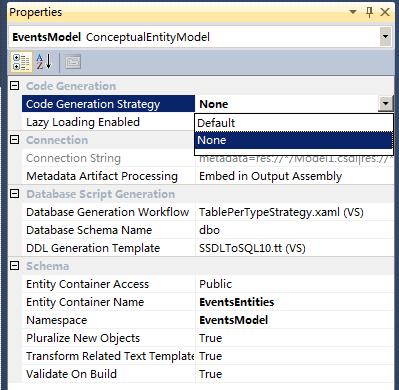This screenshot has width=399, height=390.
Task: Select DDL Generation Template property
Action: tap(108, 248)
